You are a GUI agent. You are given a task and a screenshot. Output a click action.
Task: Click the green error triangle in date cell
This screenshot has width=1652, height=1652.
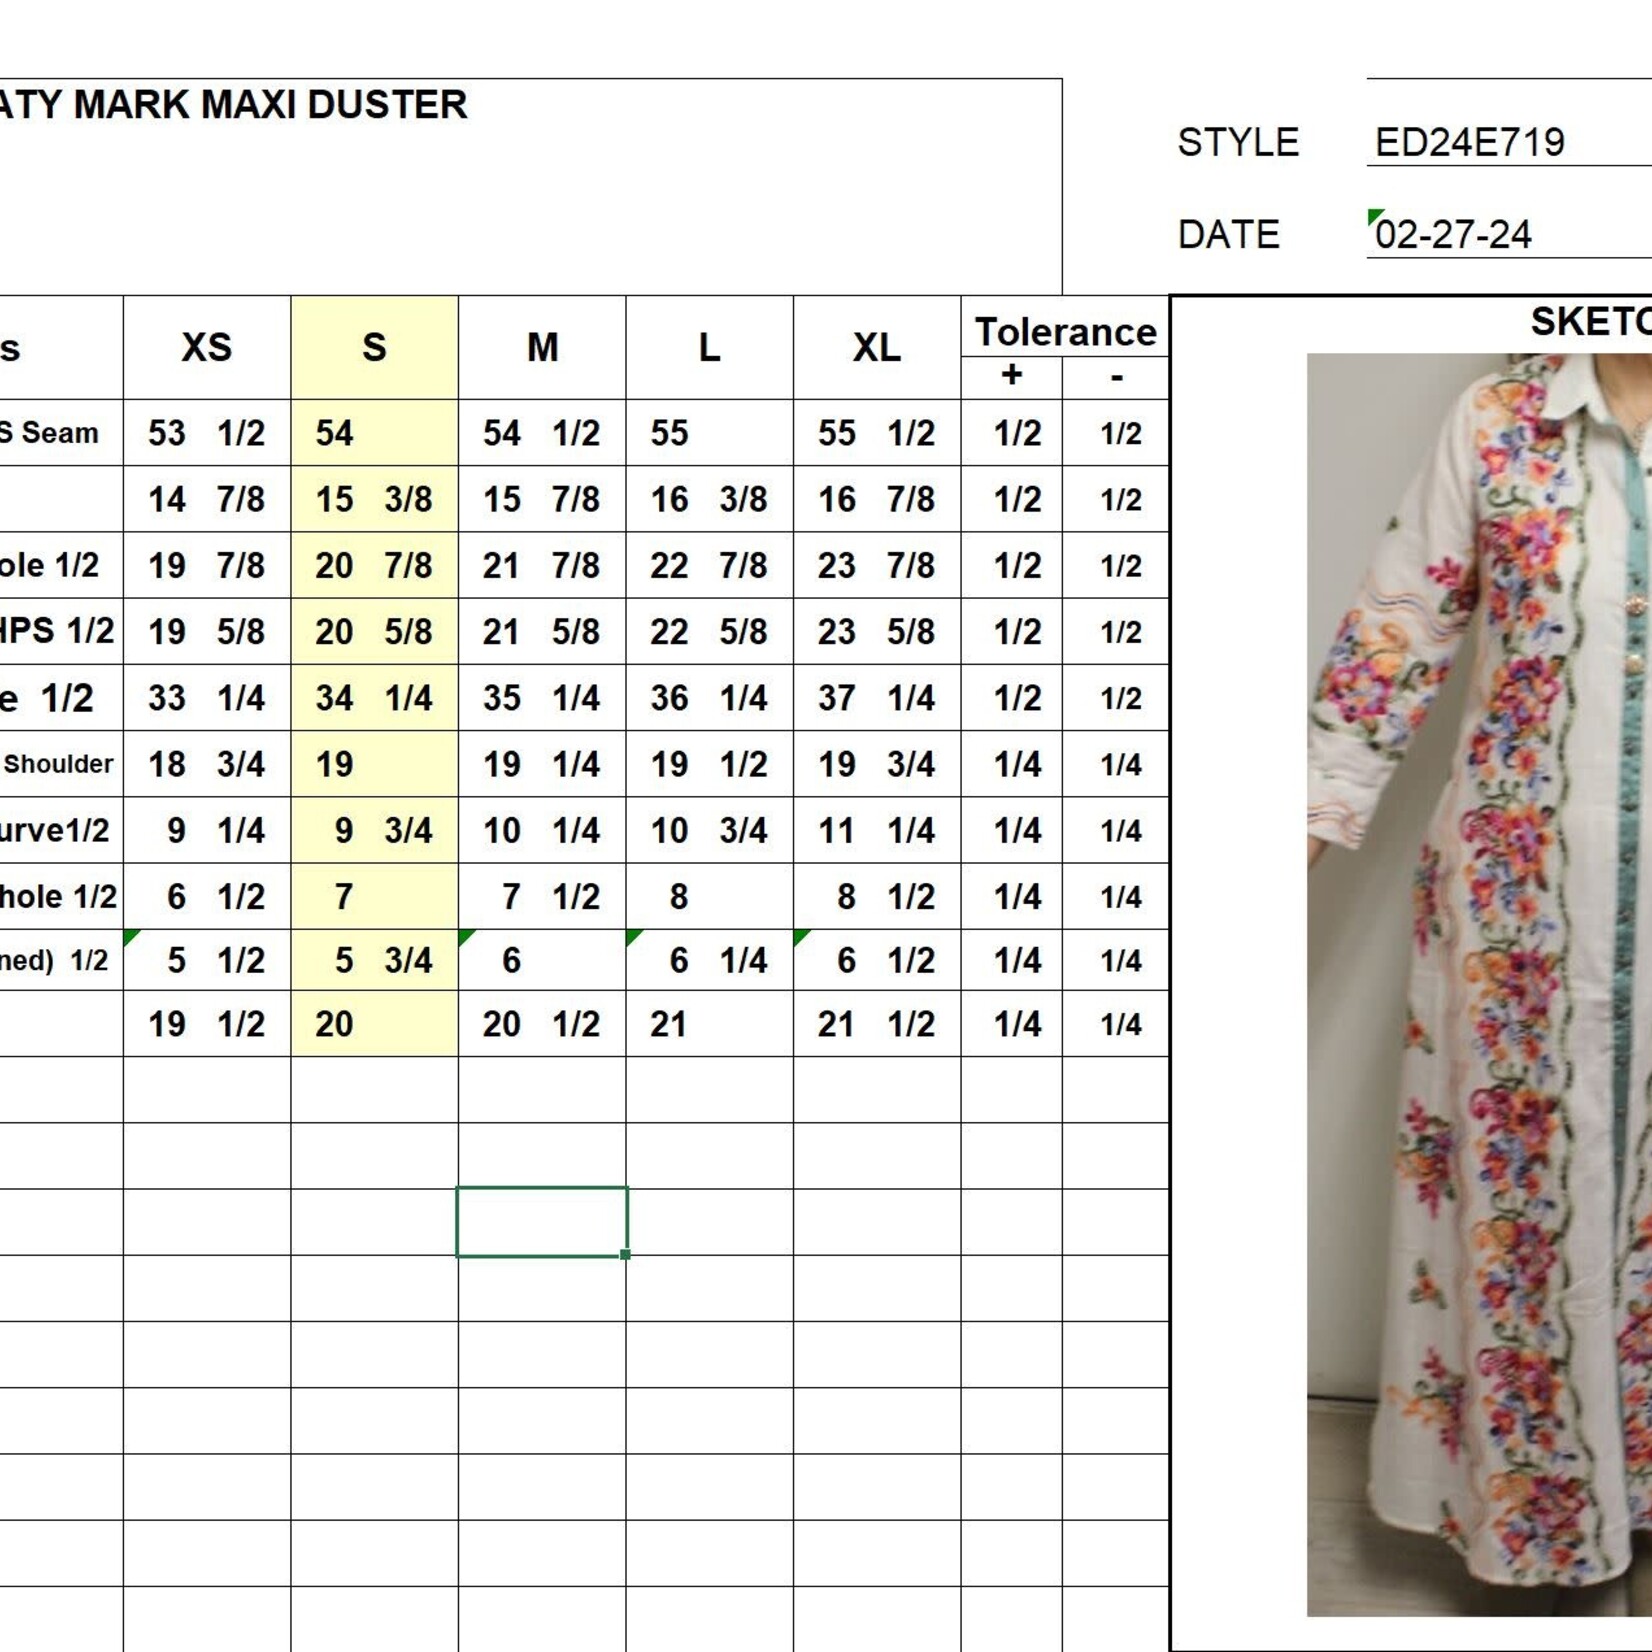click(1375, 216)
